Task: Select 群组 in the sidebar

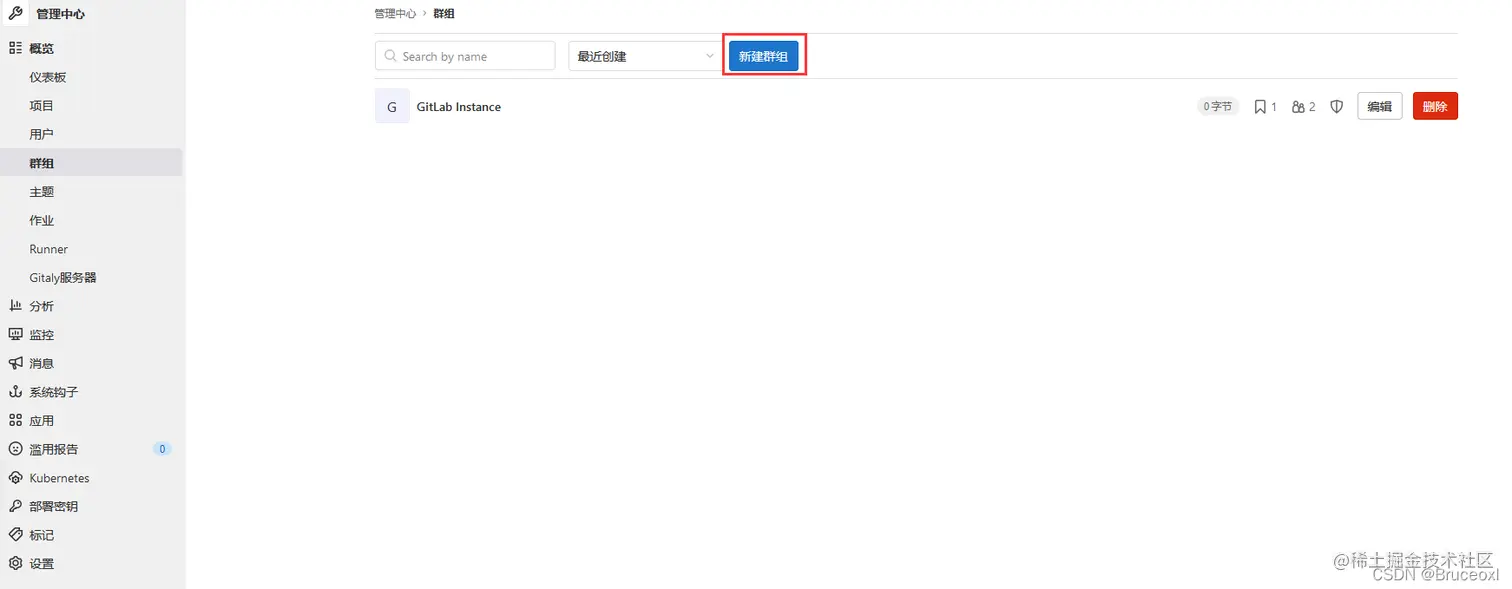Action: coord(91,163)
